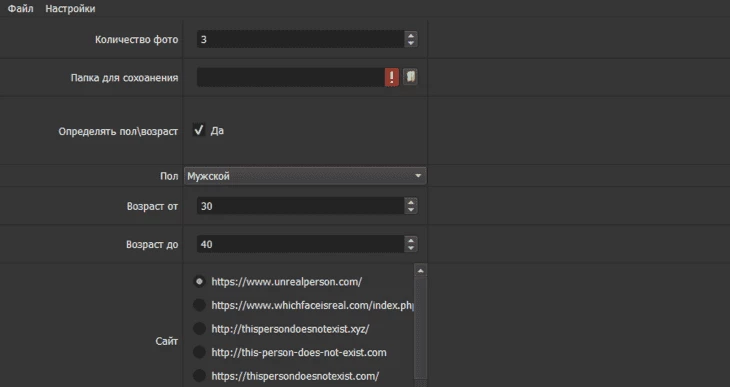Viewport: 730px width, 387px height.
Task: Click the Возраст до input field
Action: tap(300, 244)
